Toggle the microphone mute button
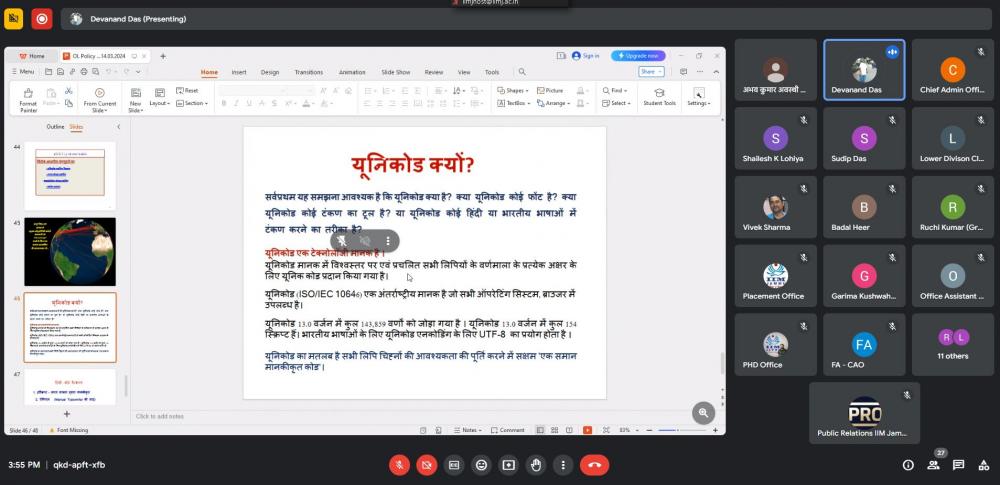 point(399,465)
